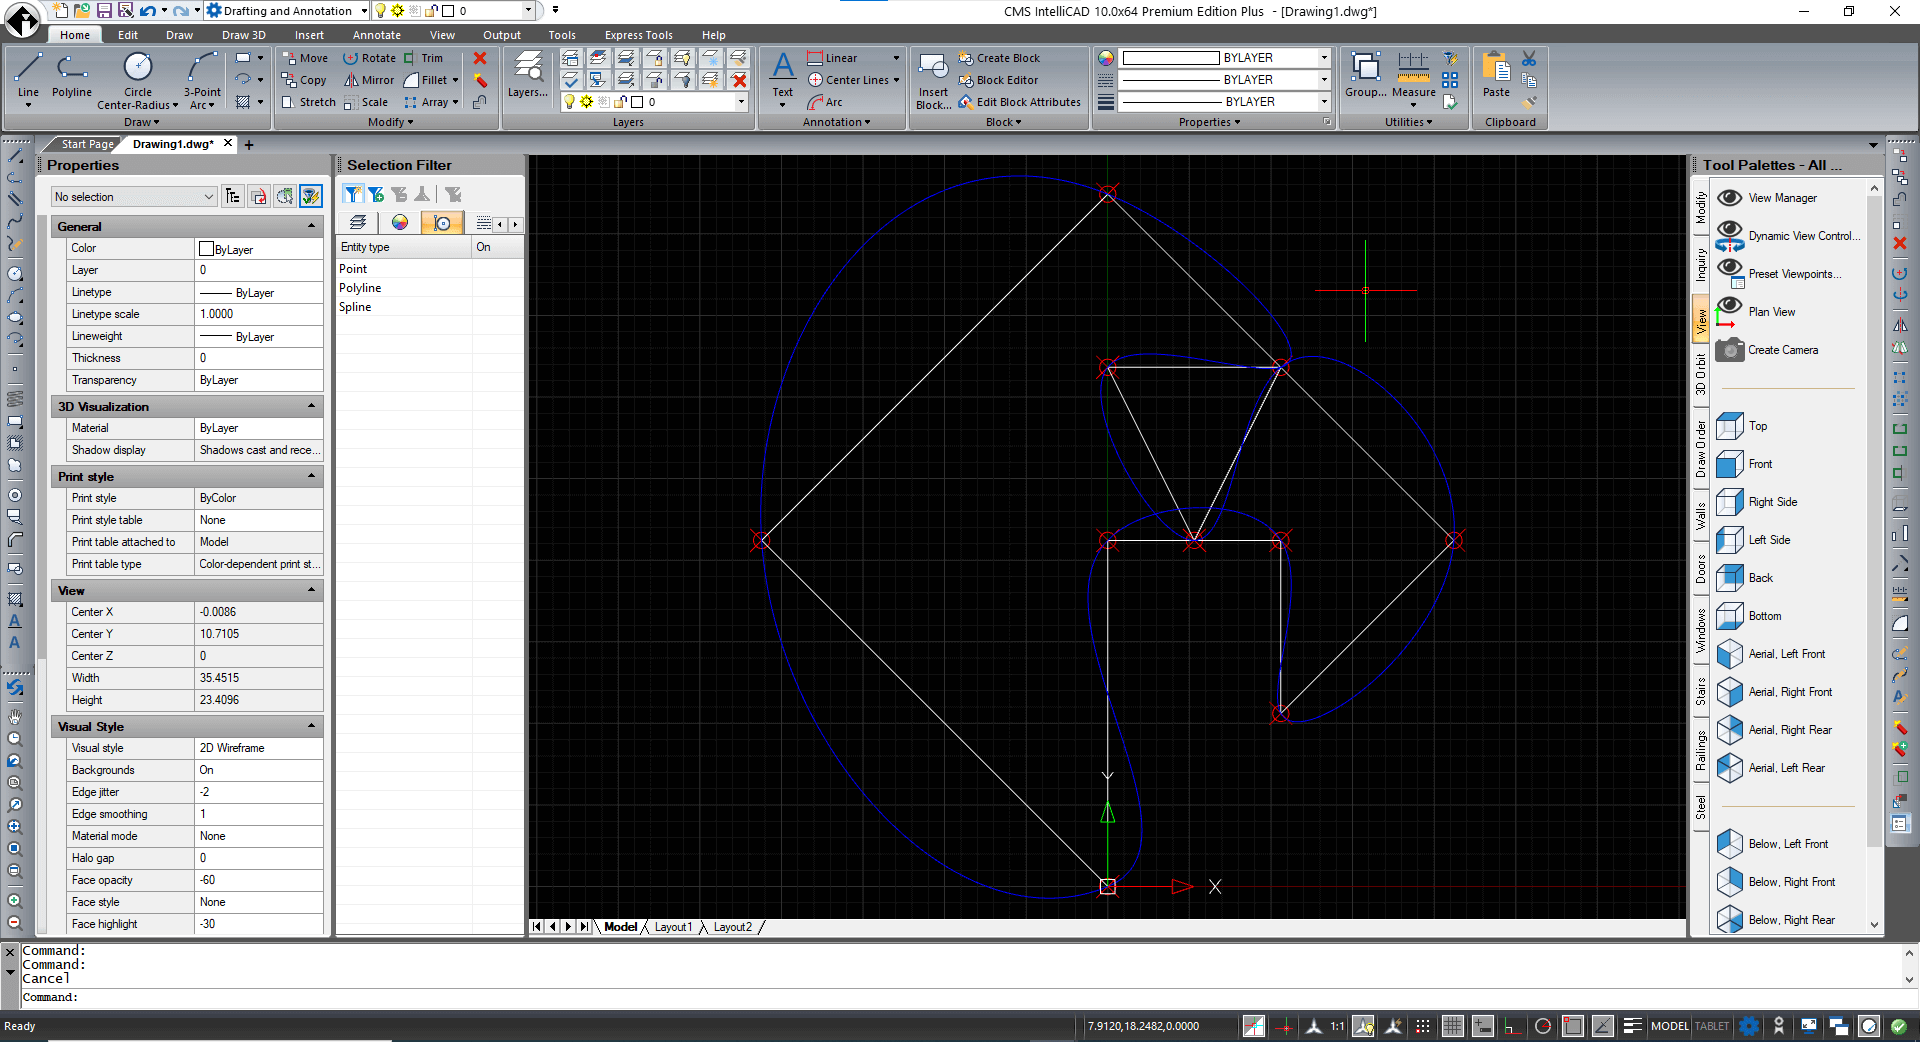Viewport: 1920px width, 1042px height.
Task: Click the Linetype scale value 1.0000
Action: click(258, 314)
